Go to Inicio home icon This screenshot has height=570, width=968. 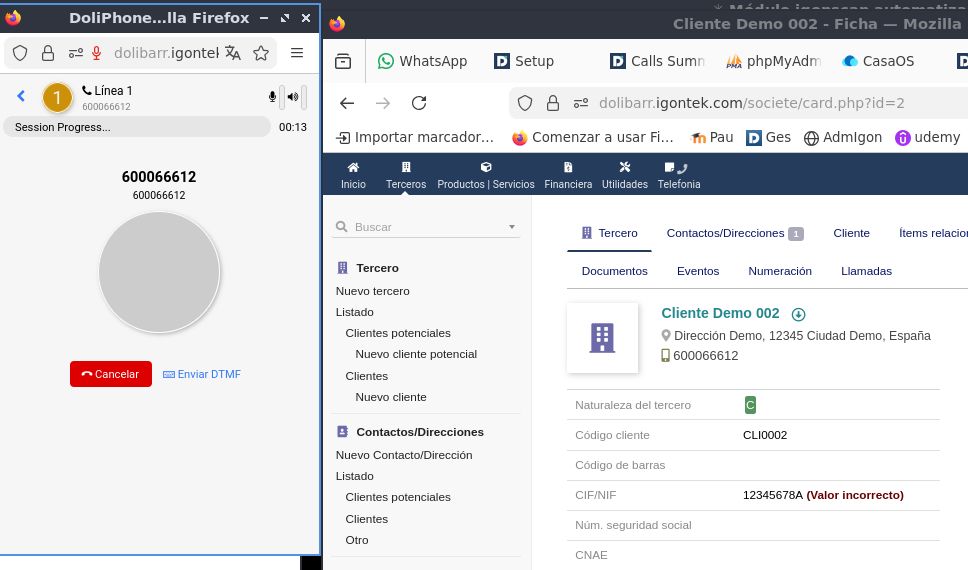353,175
